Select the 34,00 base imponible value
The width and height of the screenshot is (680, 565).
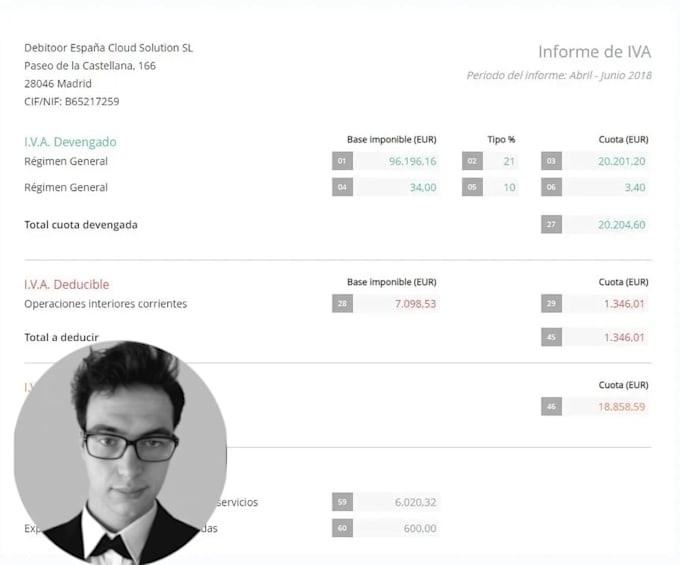(x=423, y=187)
